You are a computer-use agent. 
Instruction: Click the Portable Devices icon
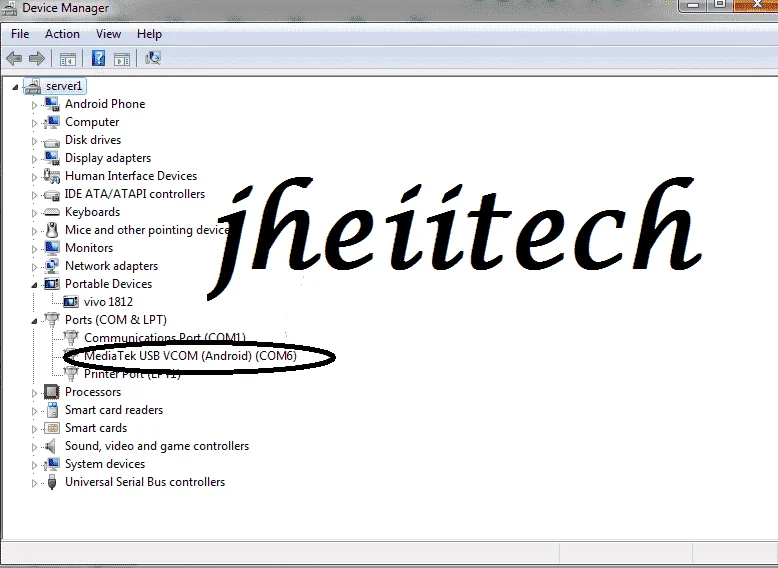[x=52, y=284]
